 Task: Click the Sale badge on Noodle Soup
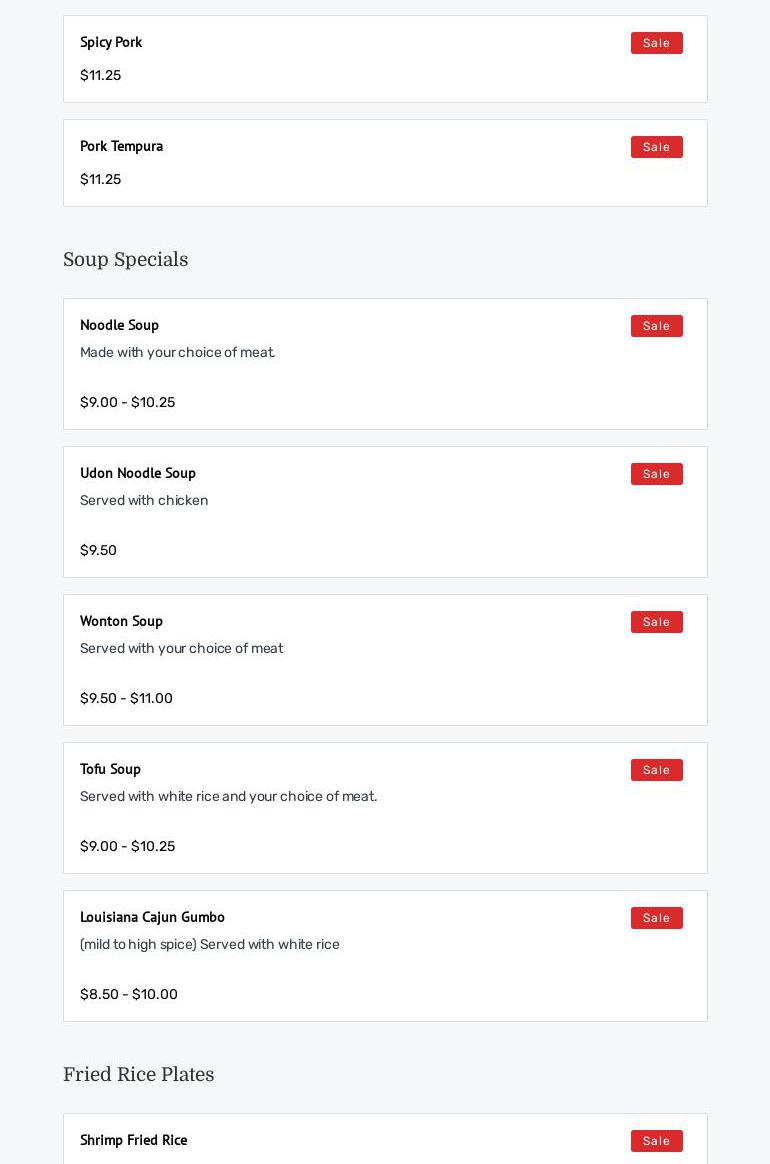click(656, 326)
